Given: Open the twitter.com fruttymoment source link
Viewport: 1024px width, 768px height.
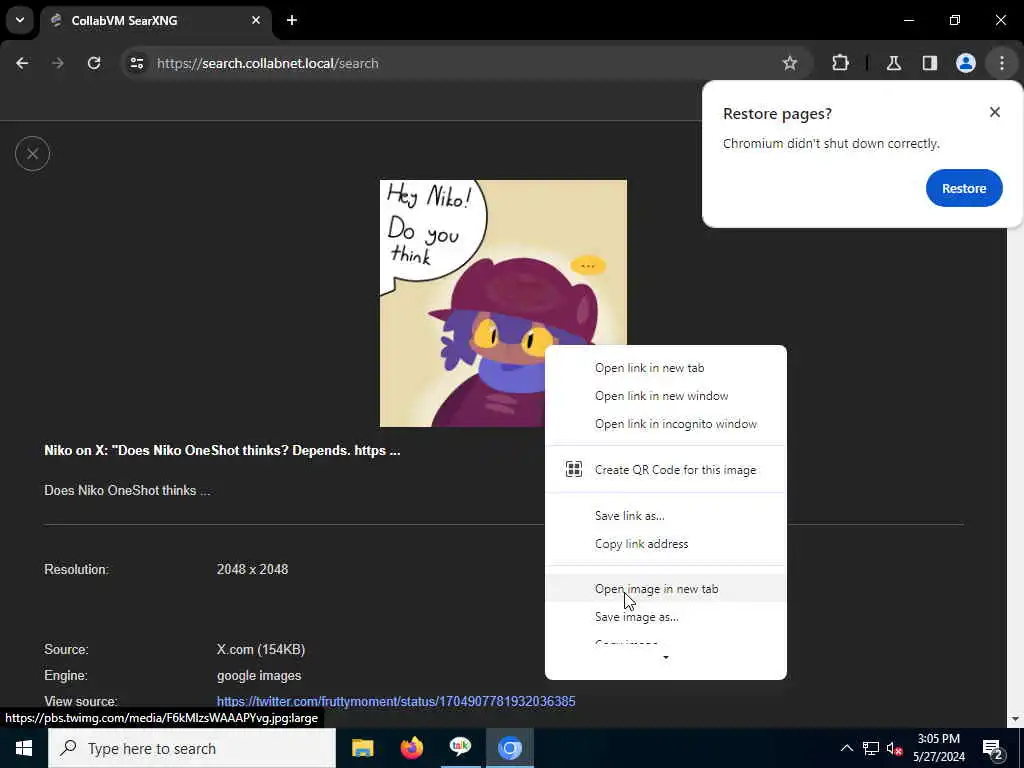Looking at the screenshot, I should [396, 701].
